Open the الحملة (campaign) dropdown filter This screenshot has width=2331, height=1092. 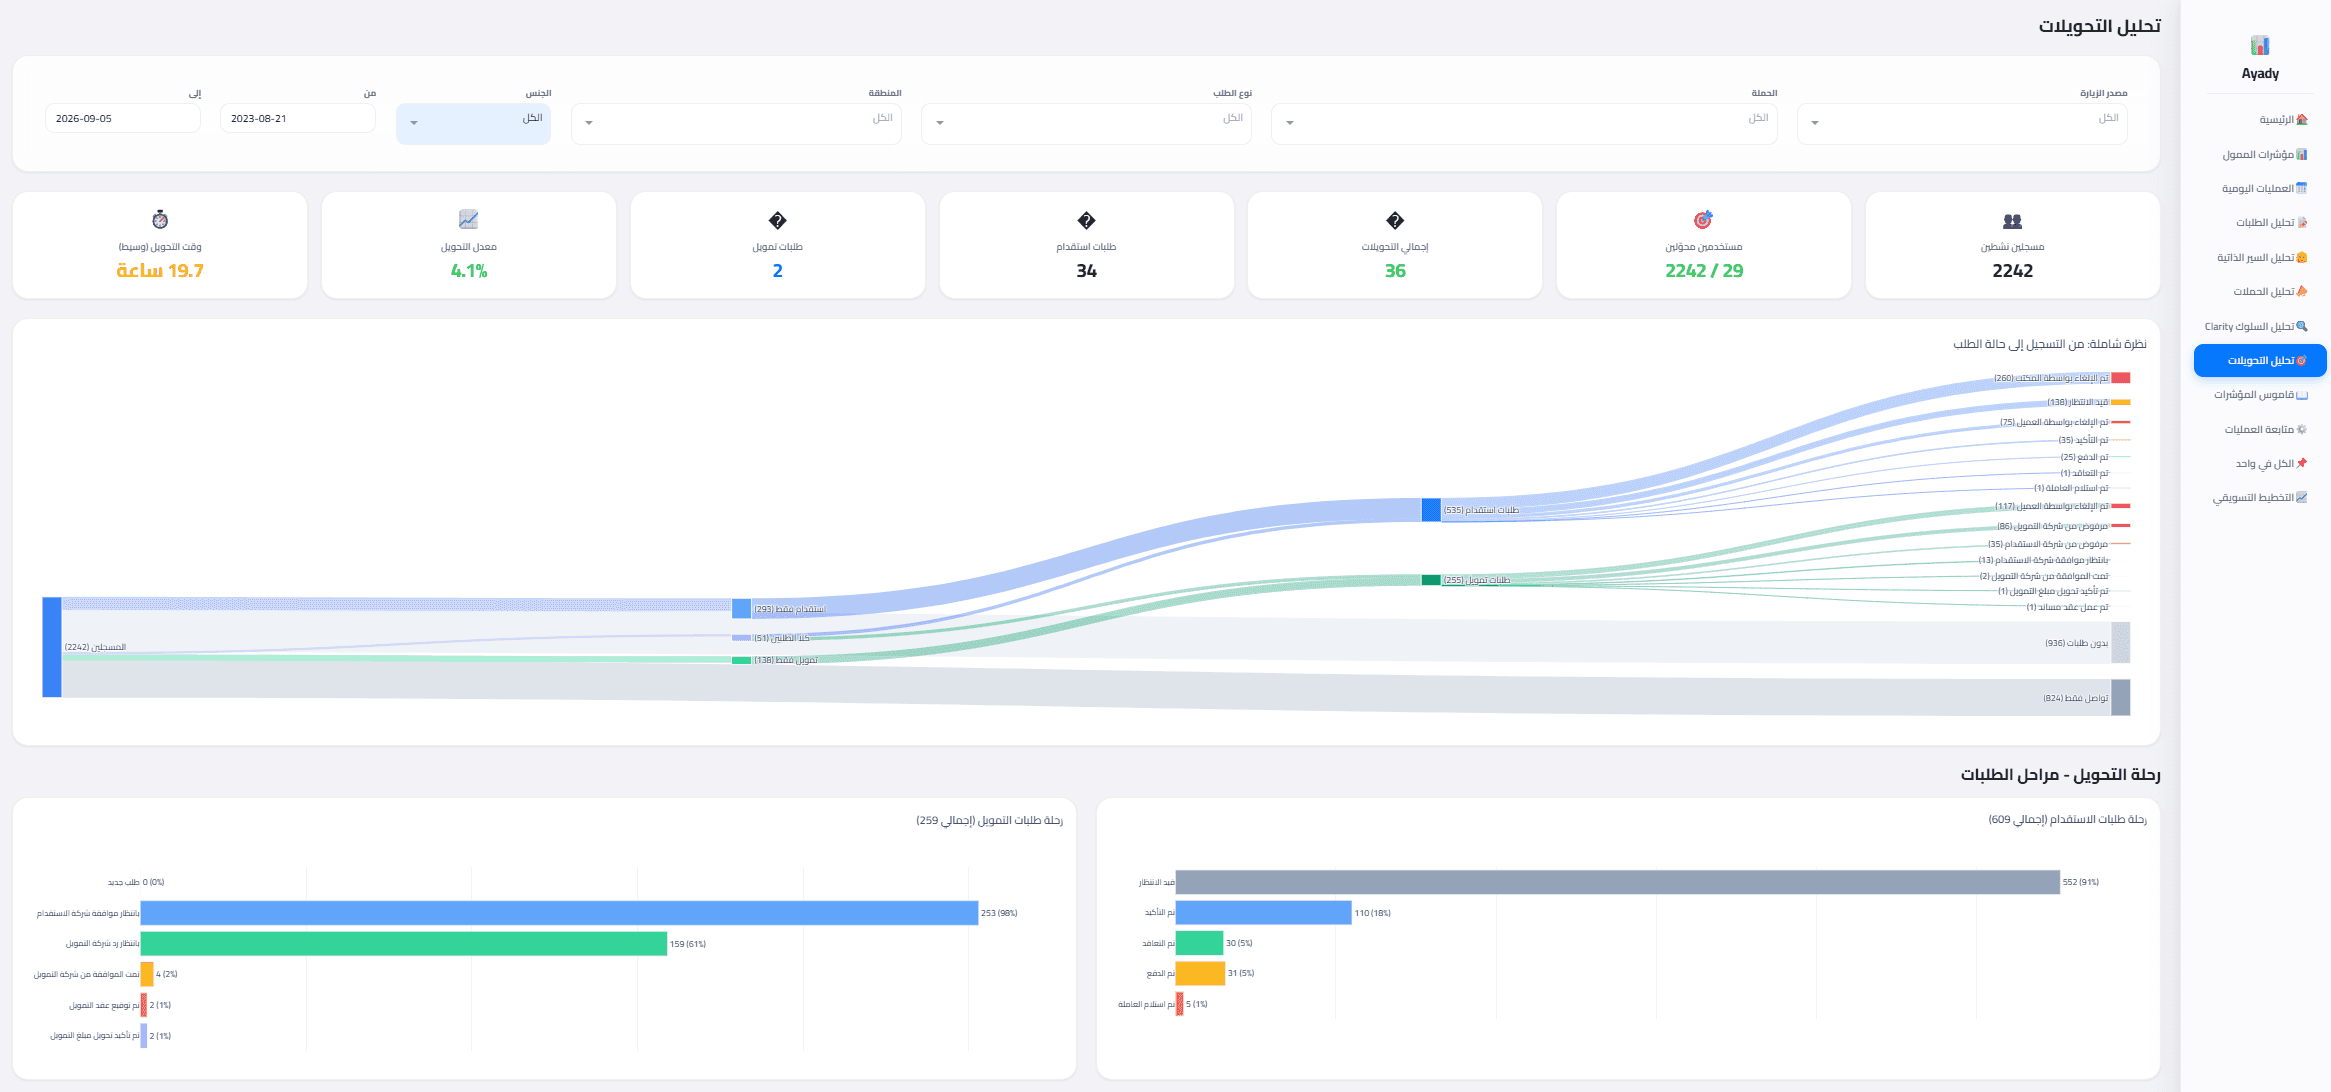coord(1524,123)
